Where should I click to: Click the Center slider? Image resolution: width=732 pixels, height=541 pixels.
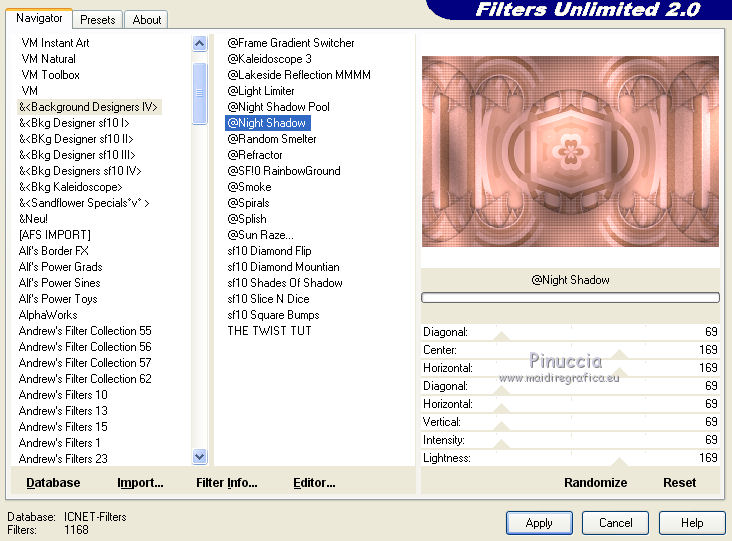tap(570, 350)
